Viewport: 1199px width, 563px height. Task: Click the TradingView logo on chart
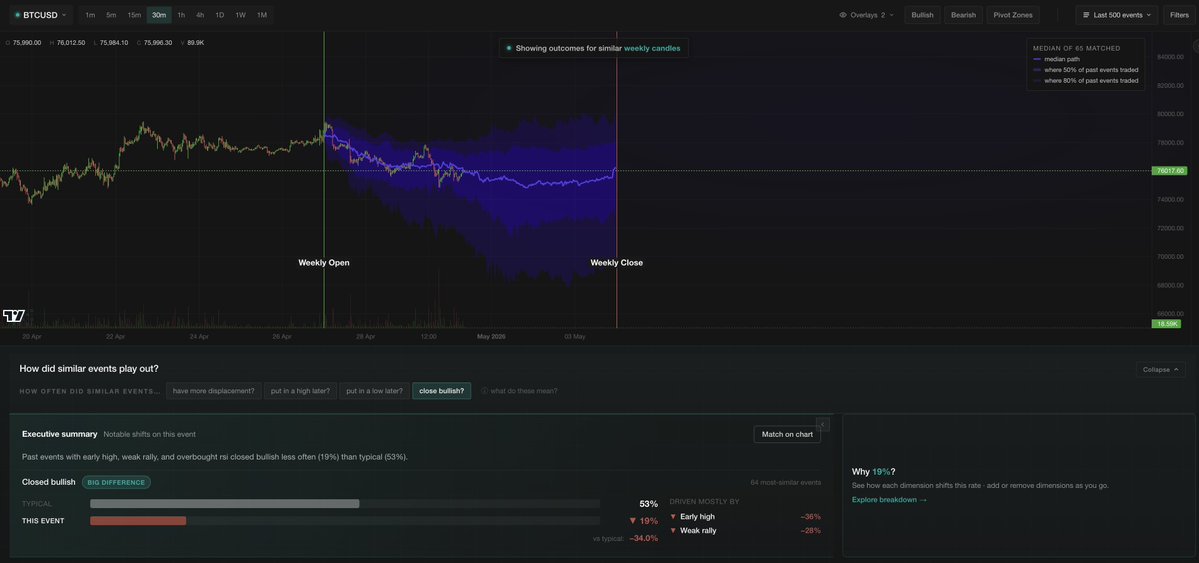pyautogui.click(x=14, y=315)
